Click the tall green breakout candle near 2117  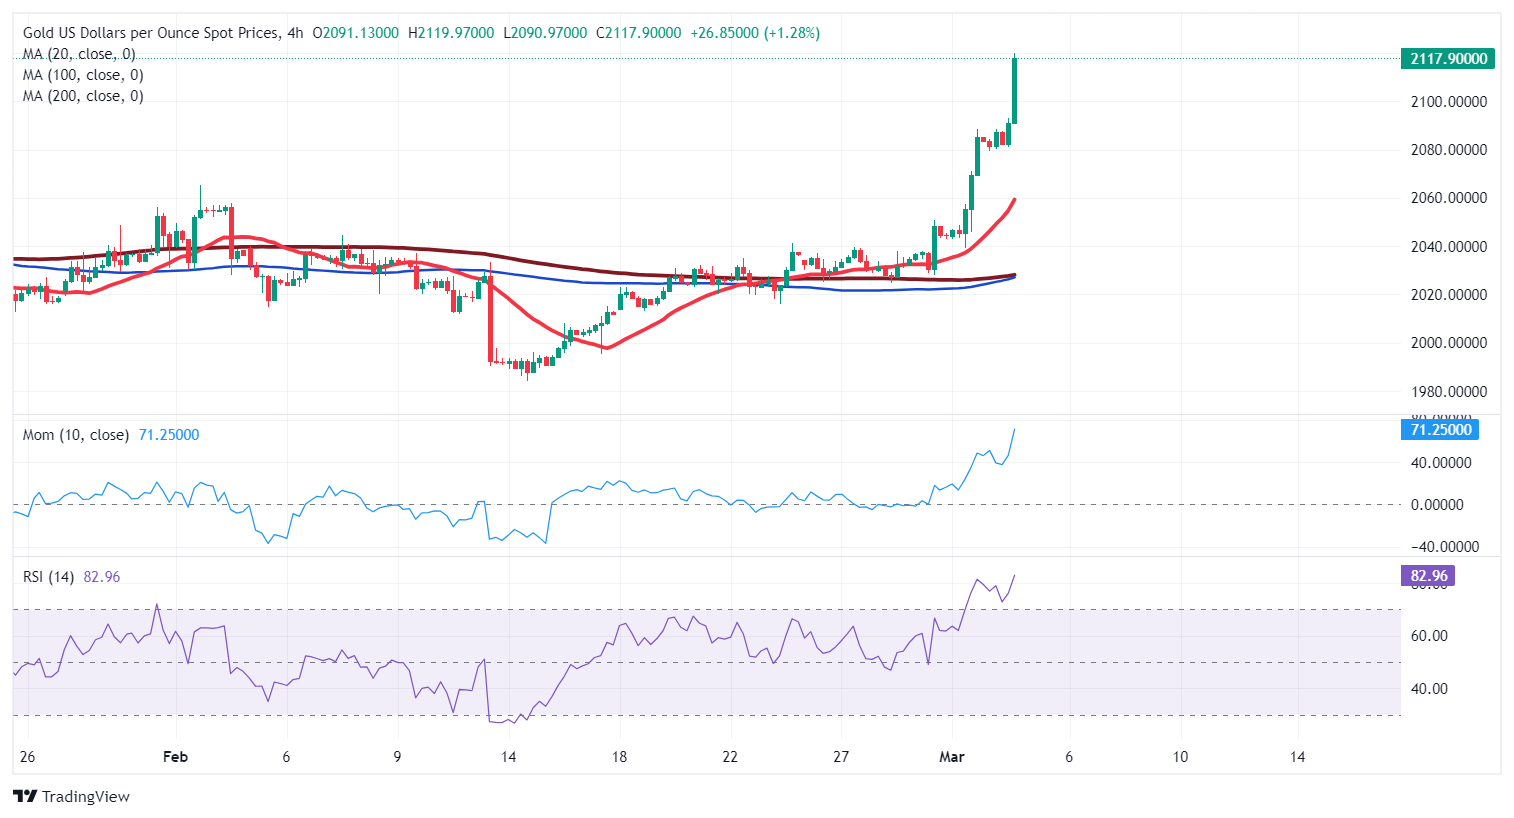[x=1013, y=90]
